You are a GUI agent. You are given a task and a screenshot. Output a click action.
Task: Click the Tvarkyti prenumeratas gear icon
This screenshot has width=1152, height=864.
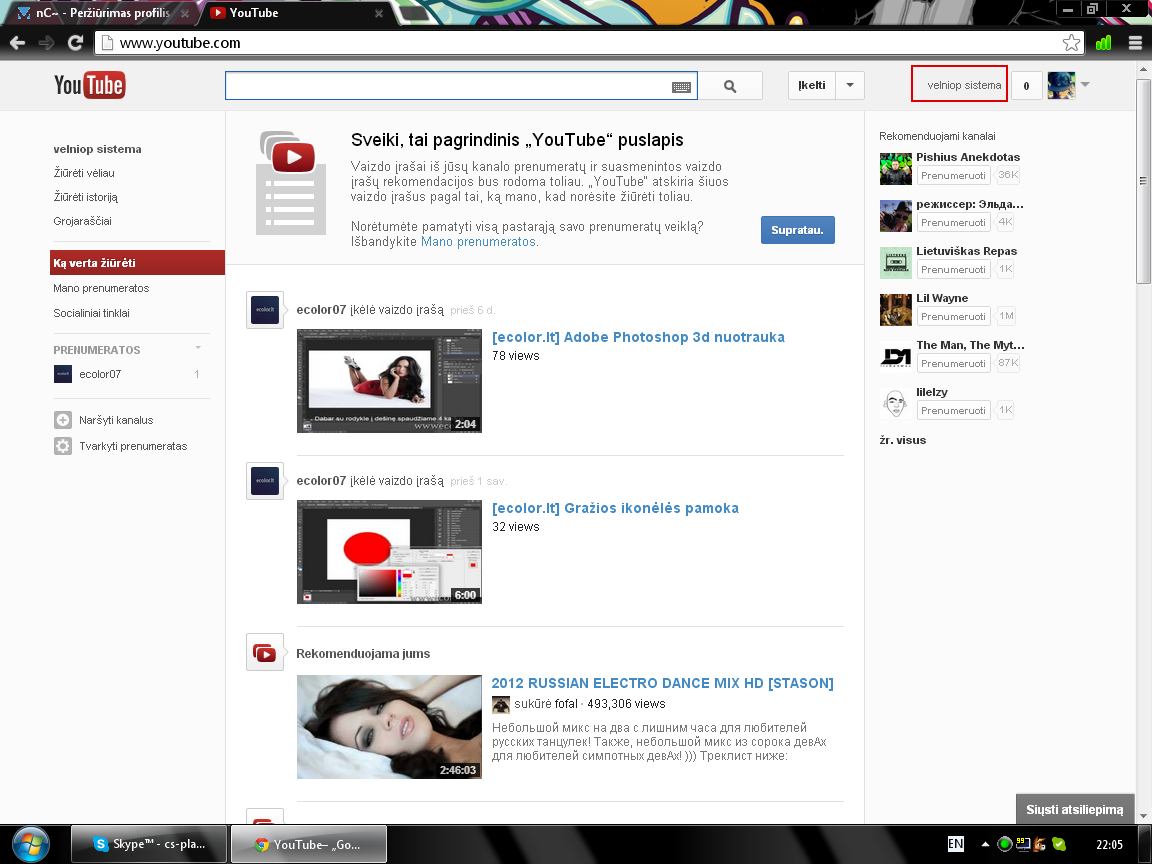(x=63, y=446)
